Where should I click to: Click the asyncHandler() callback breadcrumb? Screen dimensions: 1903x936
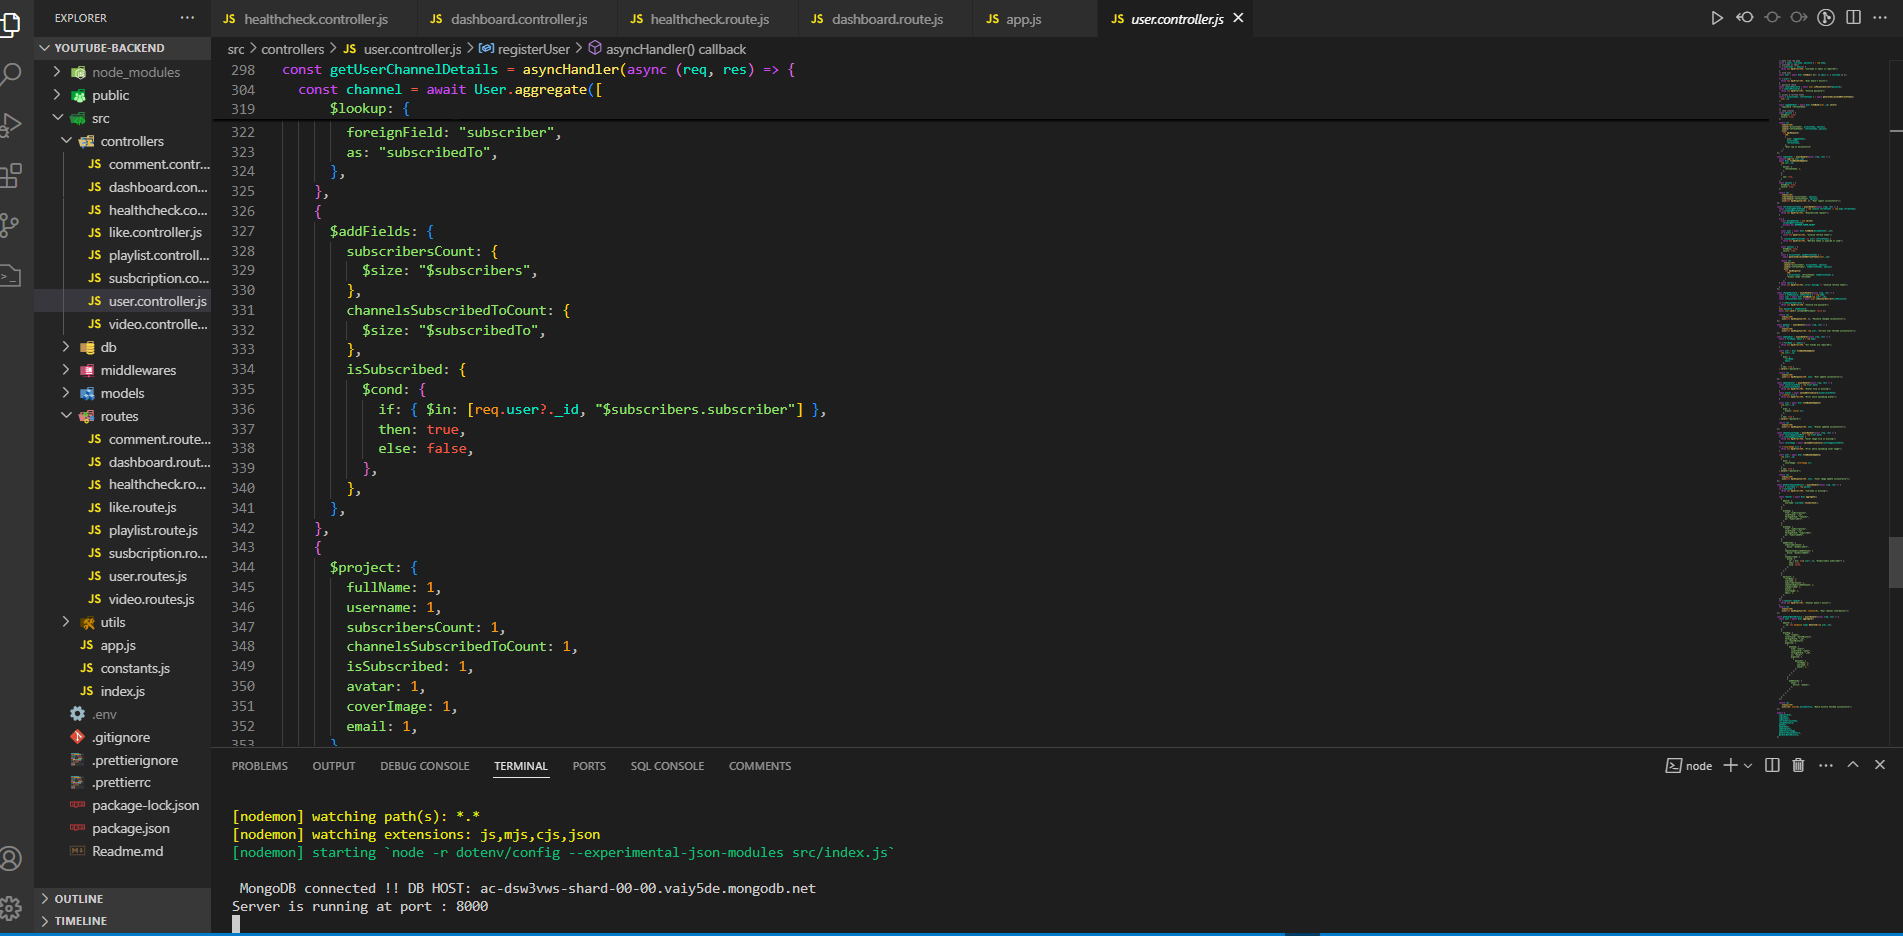[667, 49]
